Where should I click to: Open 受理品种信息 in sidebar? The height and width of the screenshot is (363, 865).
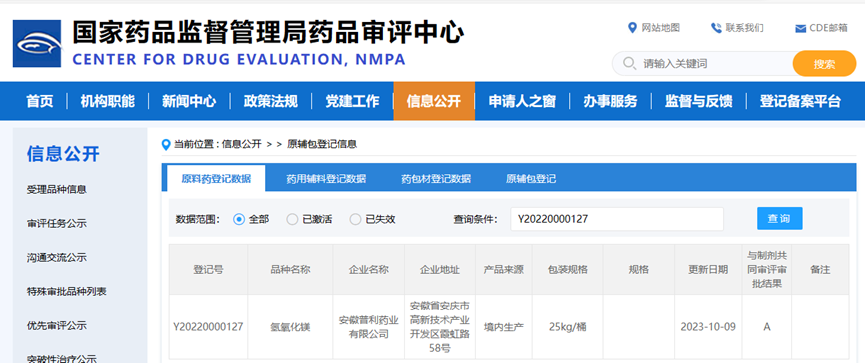pos(57,189)
